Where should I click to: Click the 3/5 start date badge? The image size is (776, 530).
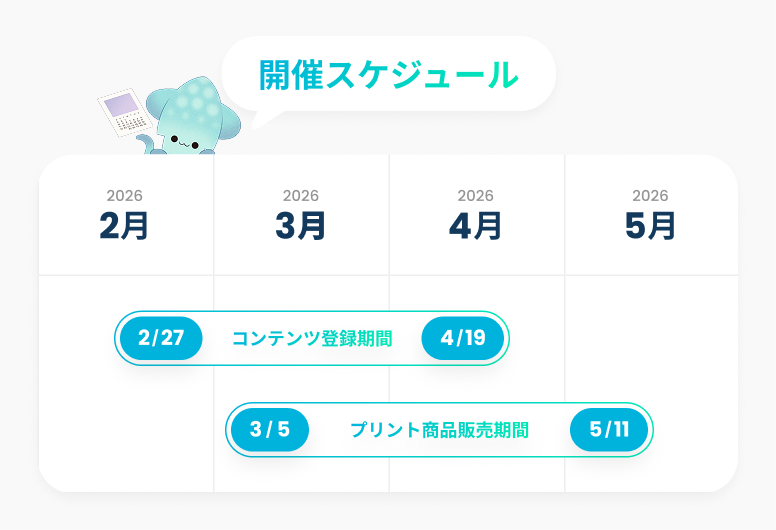click(x=270, y=430)
